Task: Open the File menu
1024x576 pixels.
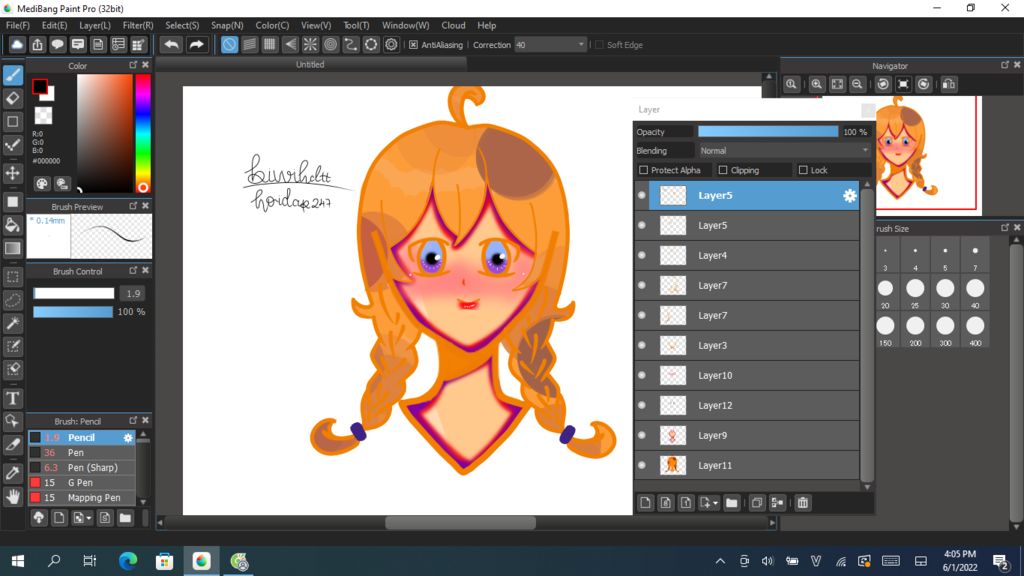Action: click(x=18, y=25)
